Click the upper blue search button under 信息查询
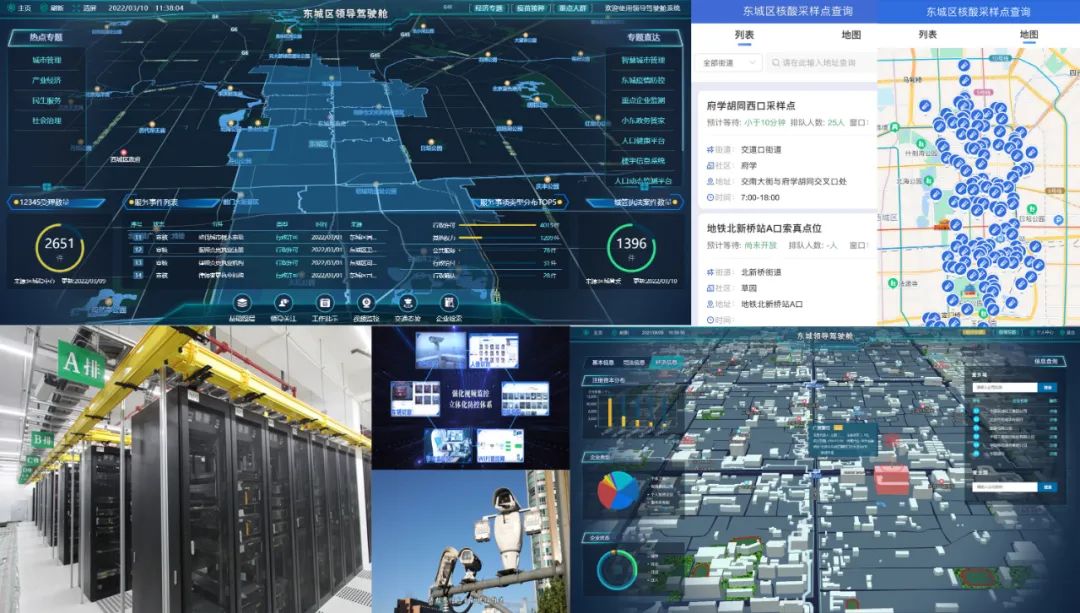The height and width of the screenshot is (613, 1080). (1048, 388)
